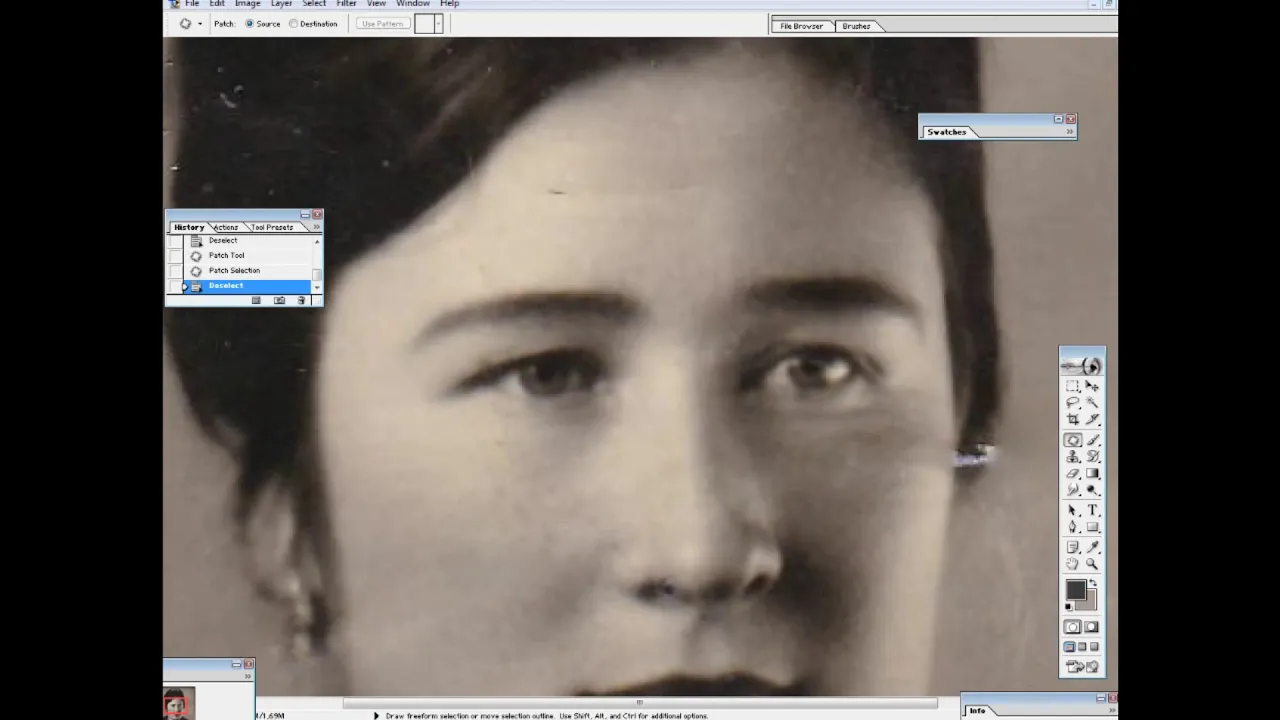Select the Dodge tool

pos(1092,490)
